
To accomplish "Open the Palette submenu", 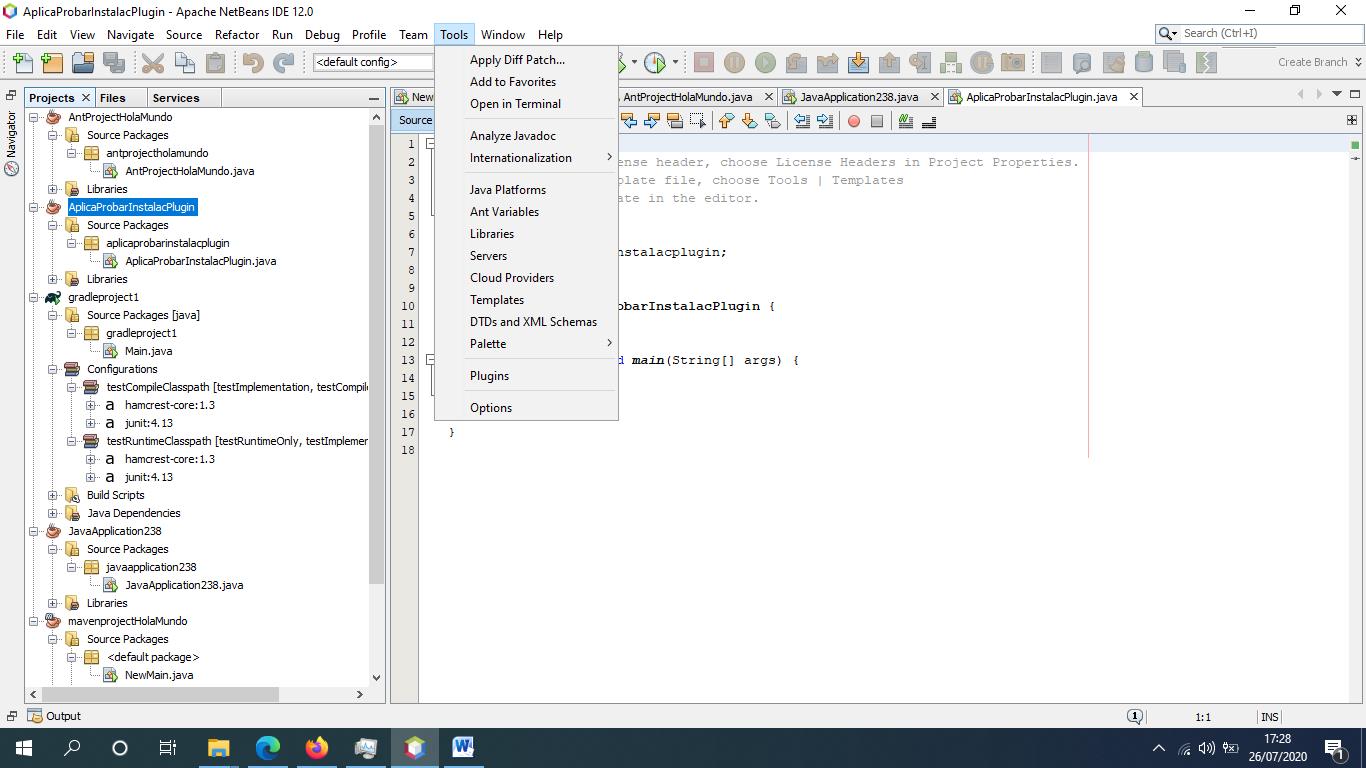I will tap(526, 344).
